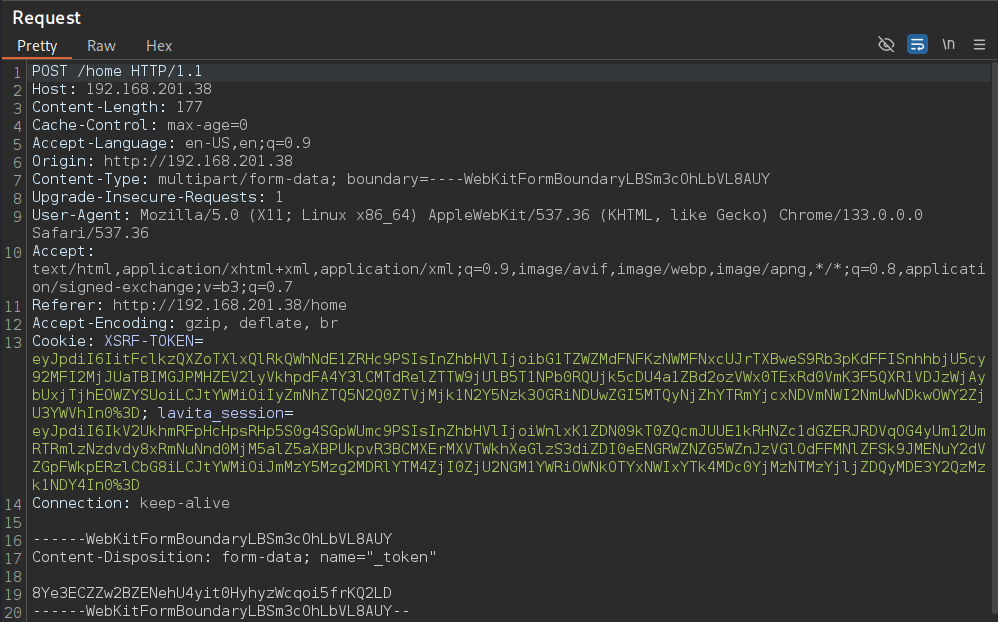Viewport: 998px width, 622px height.
Task: Click the Cache-Control max-age=0 line
Action: pos(140,125)
